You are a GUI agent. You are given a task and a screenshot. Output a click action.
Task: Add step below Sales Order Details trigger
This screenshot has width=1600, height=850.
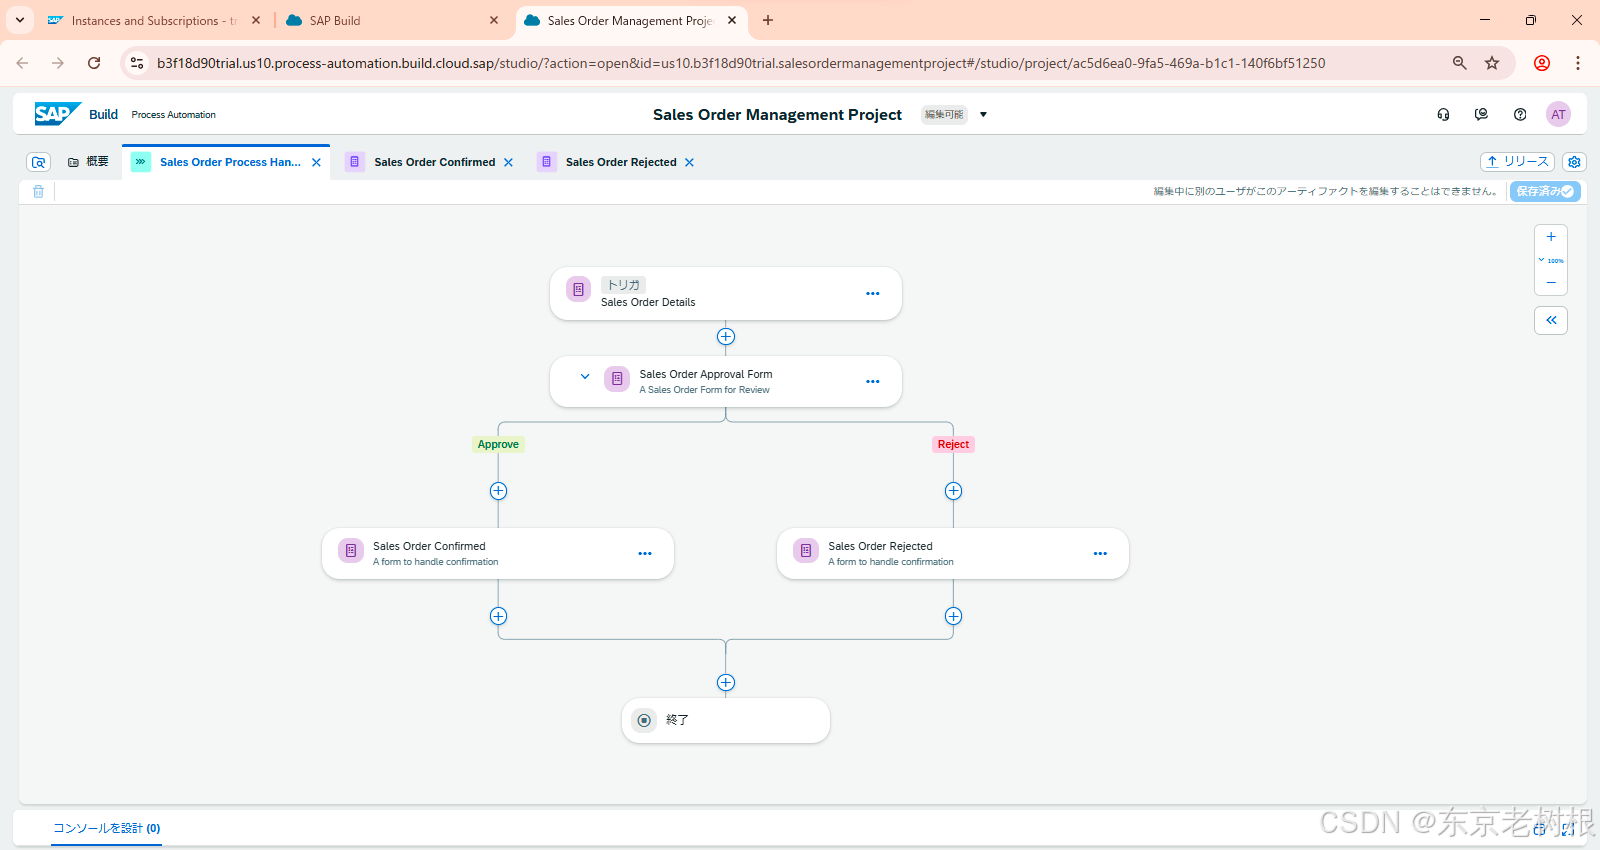point(726,337)
